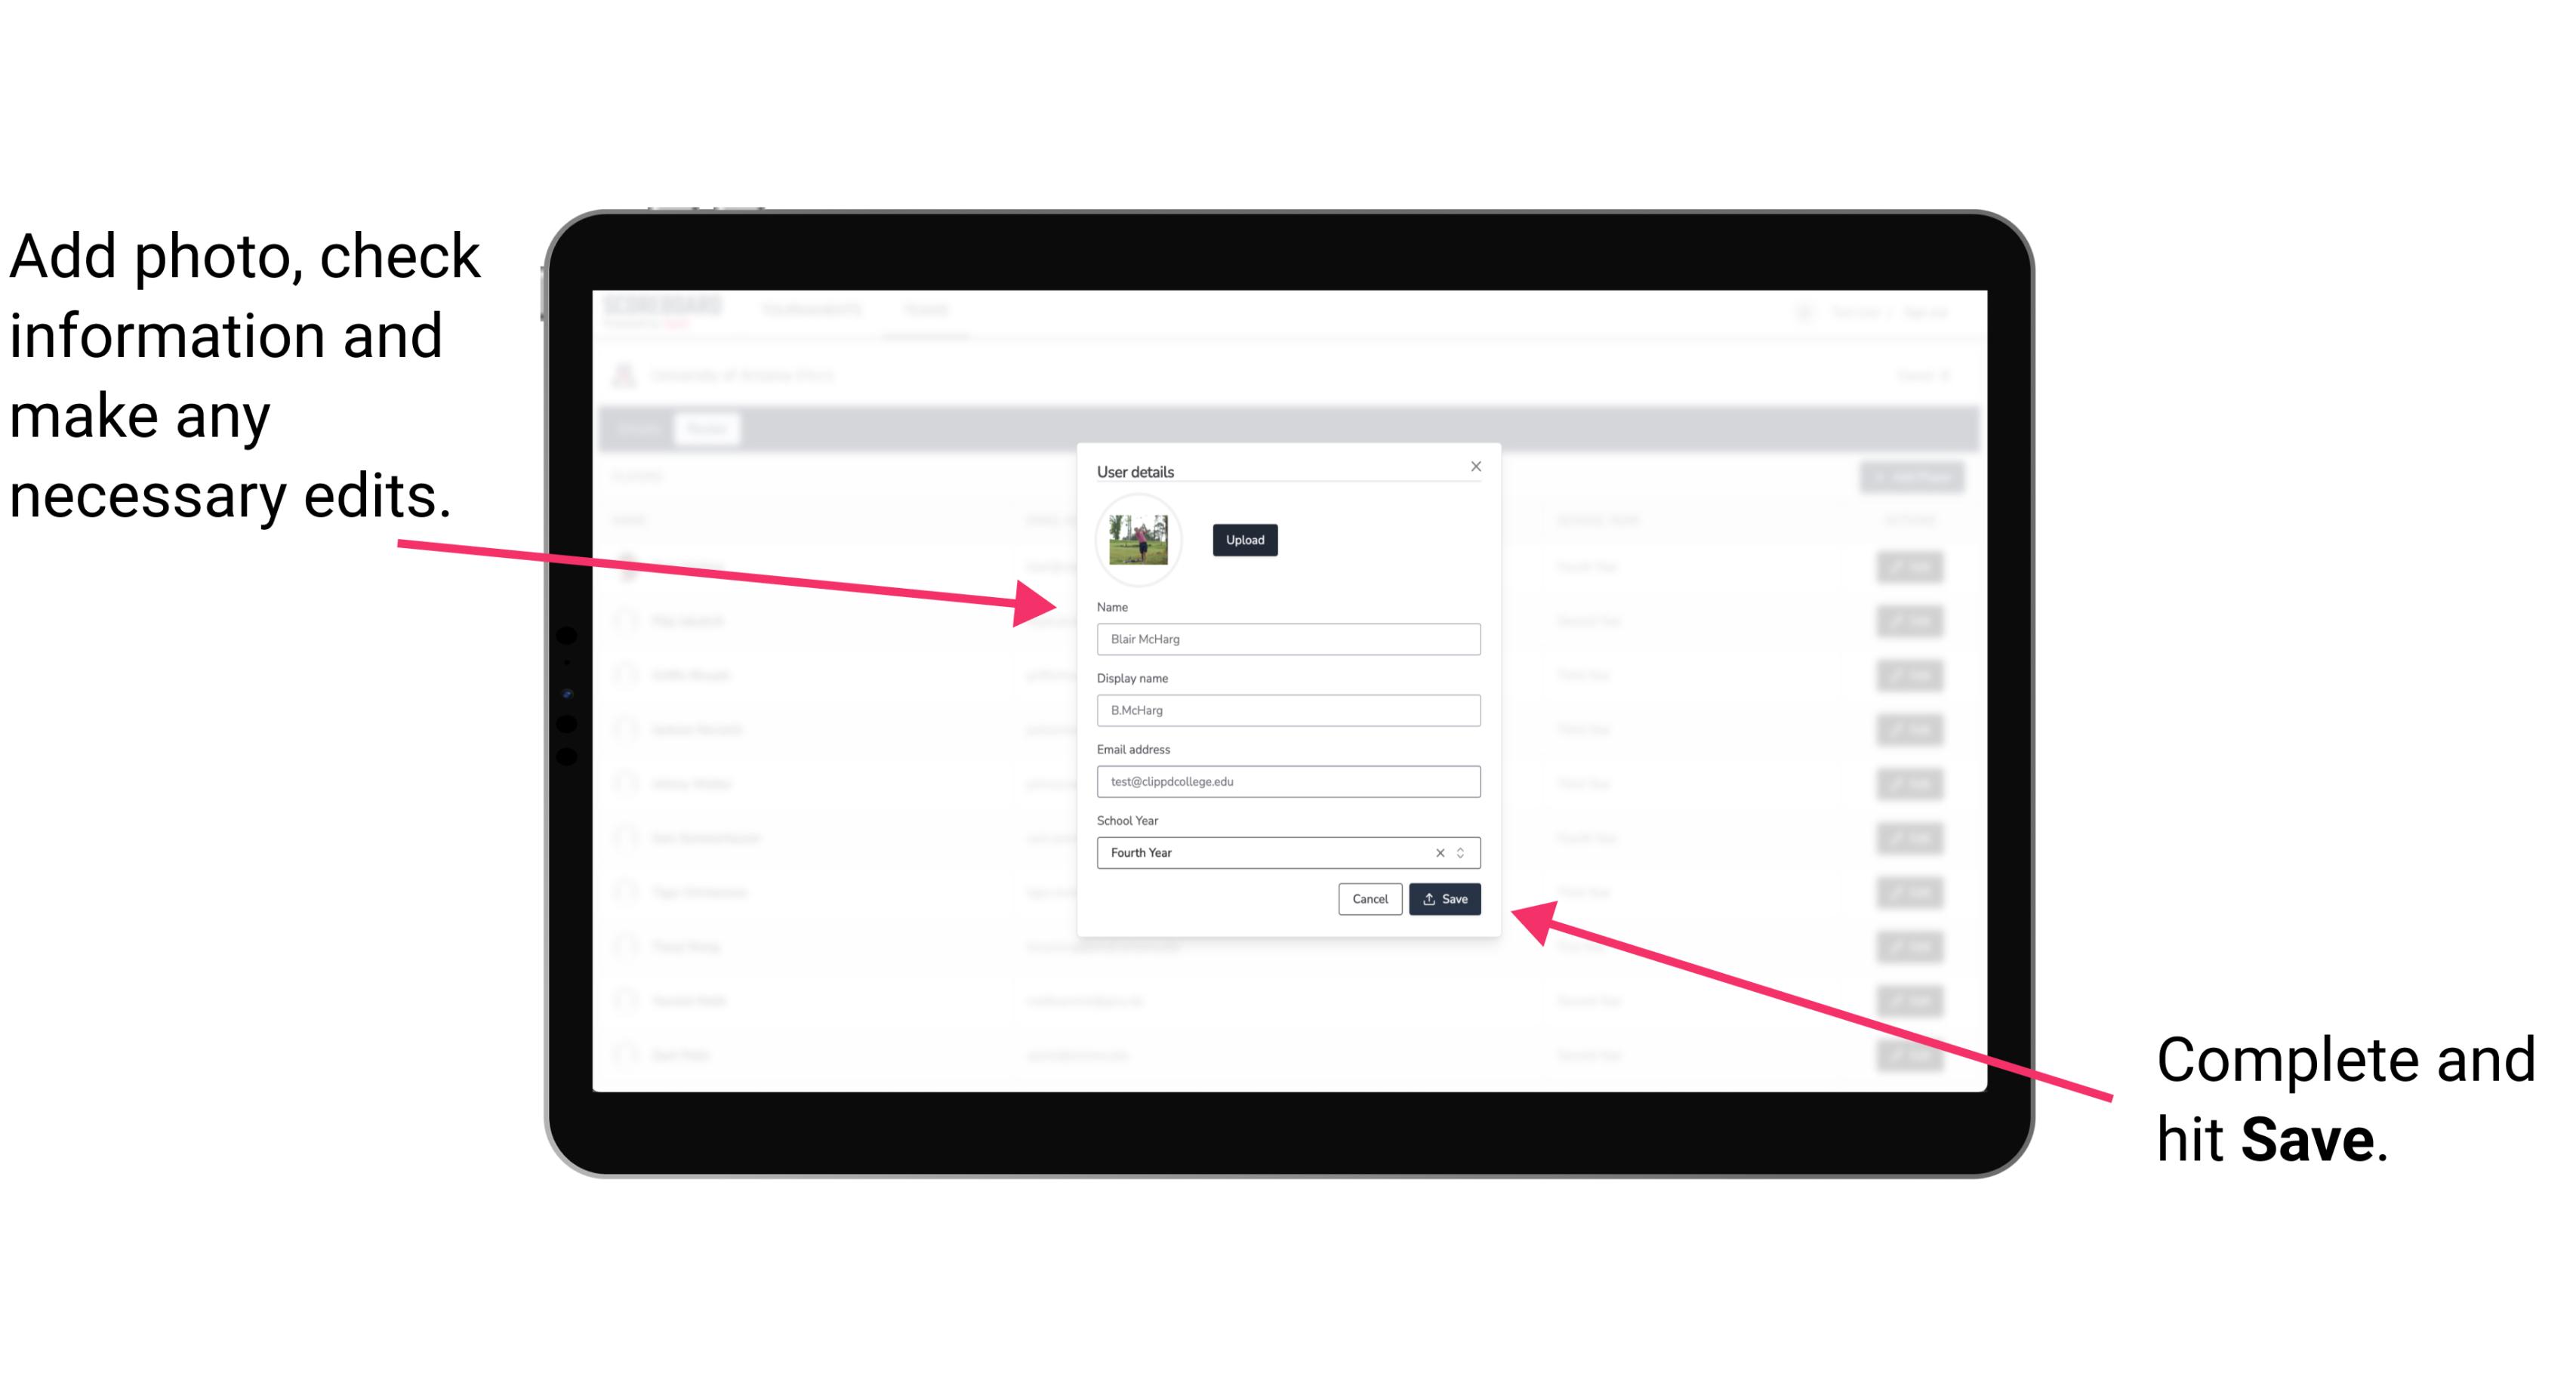Expand the School Year dropdown
2576x1386 pixels.
click(1463, 852)
